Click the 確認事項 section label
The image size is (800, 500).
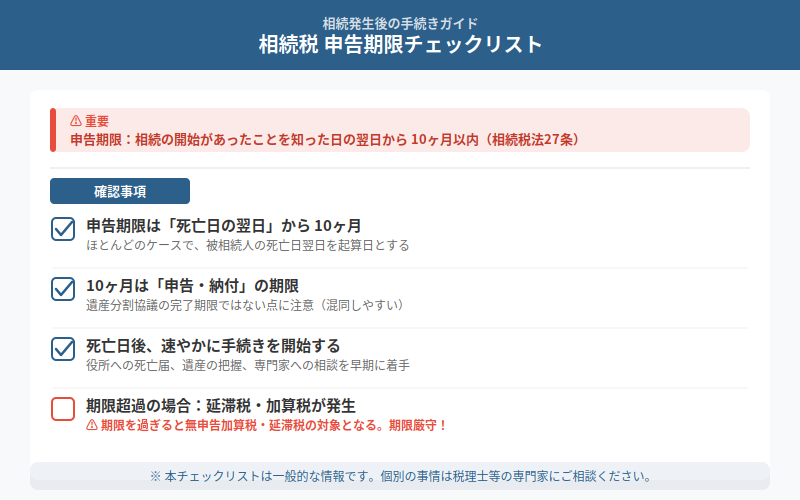[x=120, y=191]
